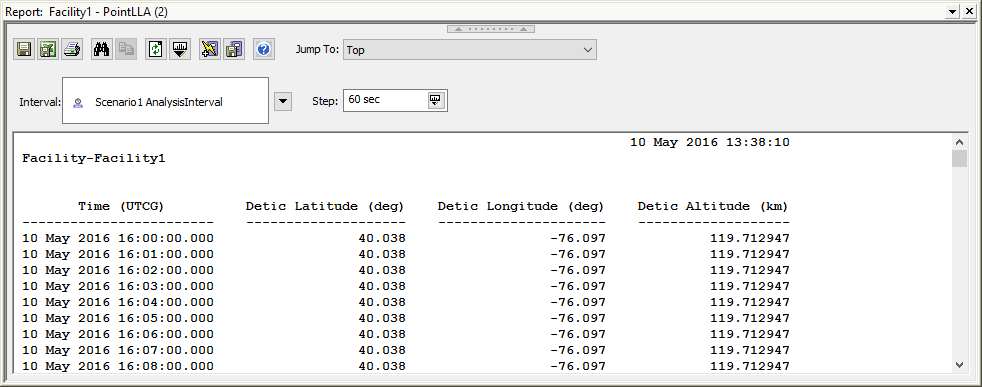Click the vertical scrollbar thumb
The width and height of the screenshot is (982, 387).
click(x=959, y=158)
